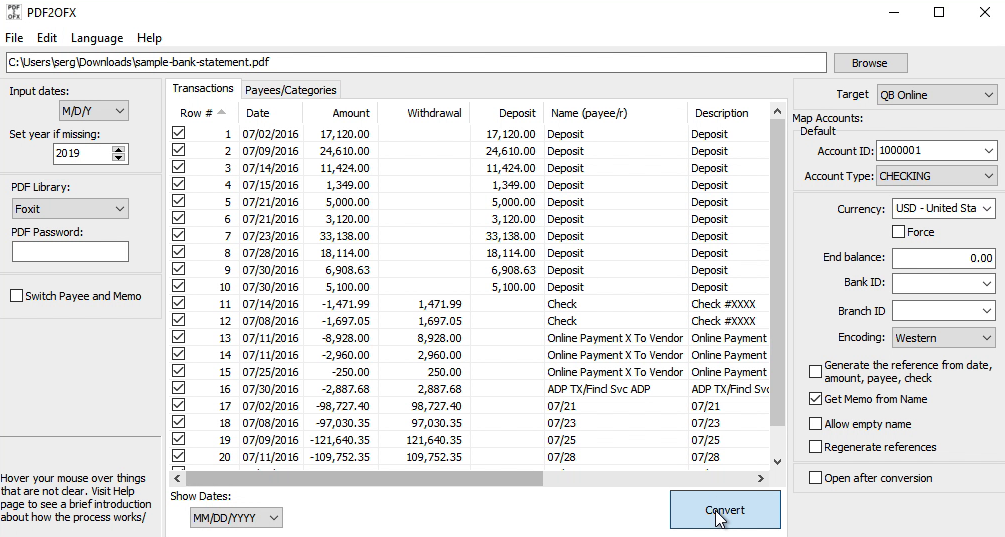The width and height of the screenshot is (1005, 537).
Task: Click the table scroll-left arrow
Action: tap(178, 478)
